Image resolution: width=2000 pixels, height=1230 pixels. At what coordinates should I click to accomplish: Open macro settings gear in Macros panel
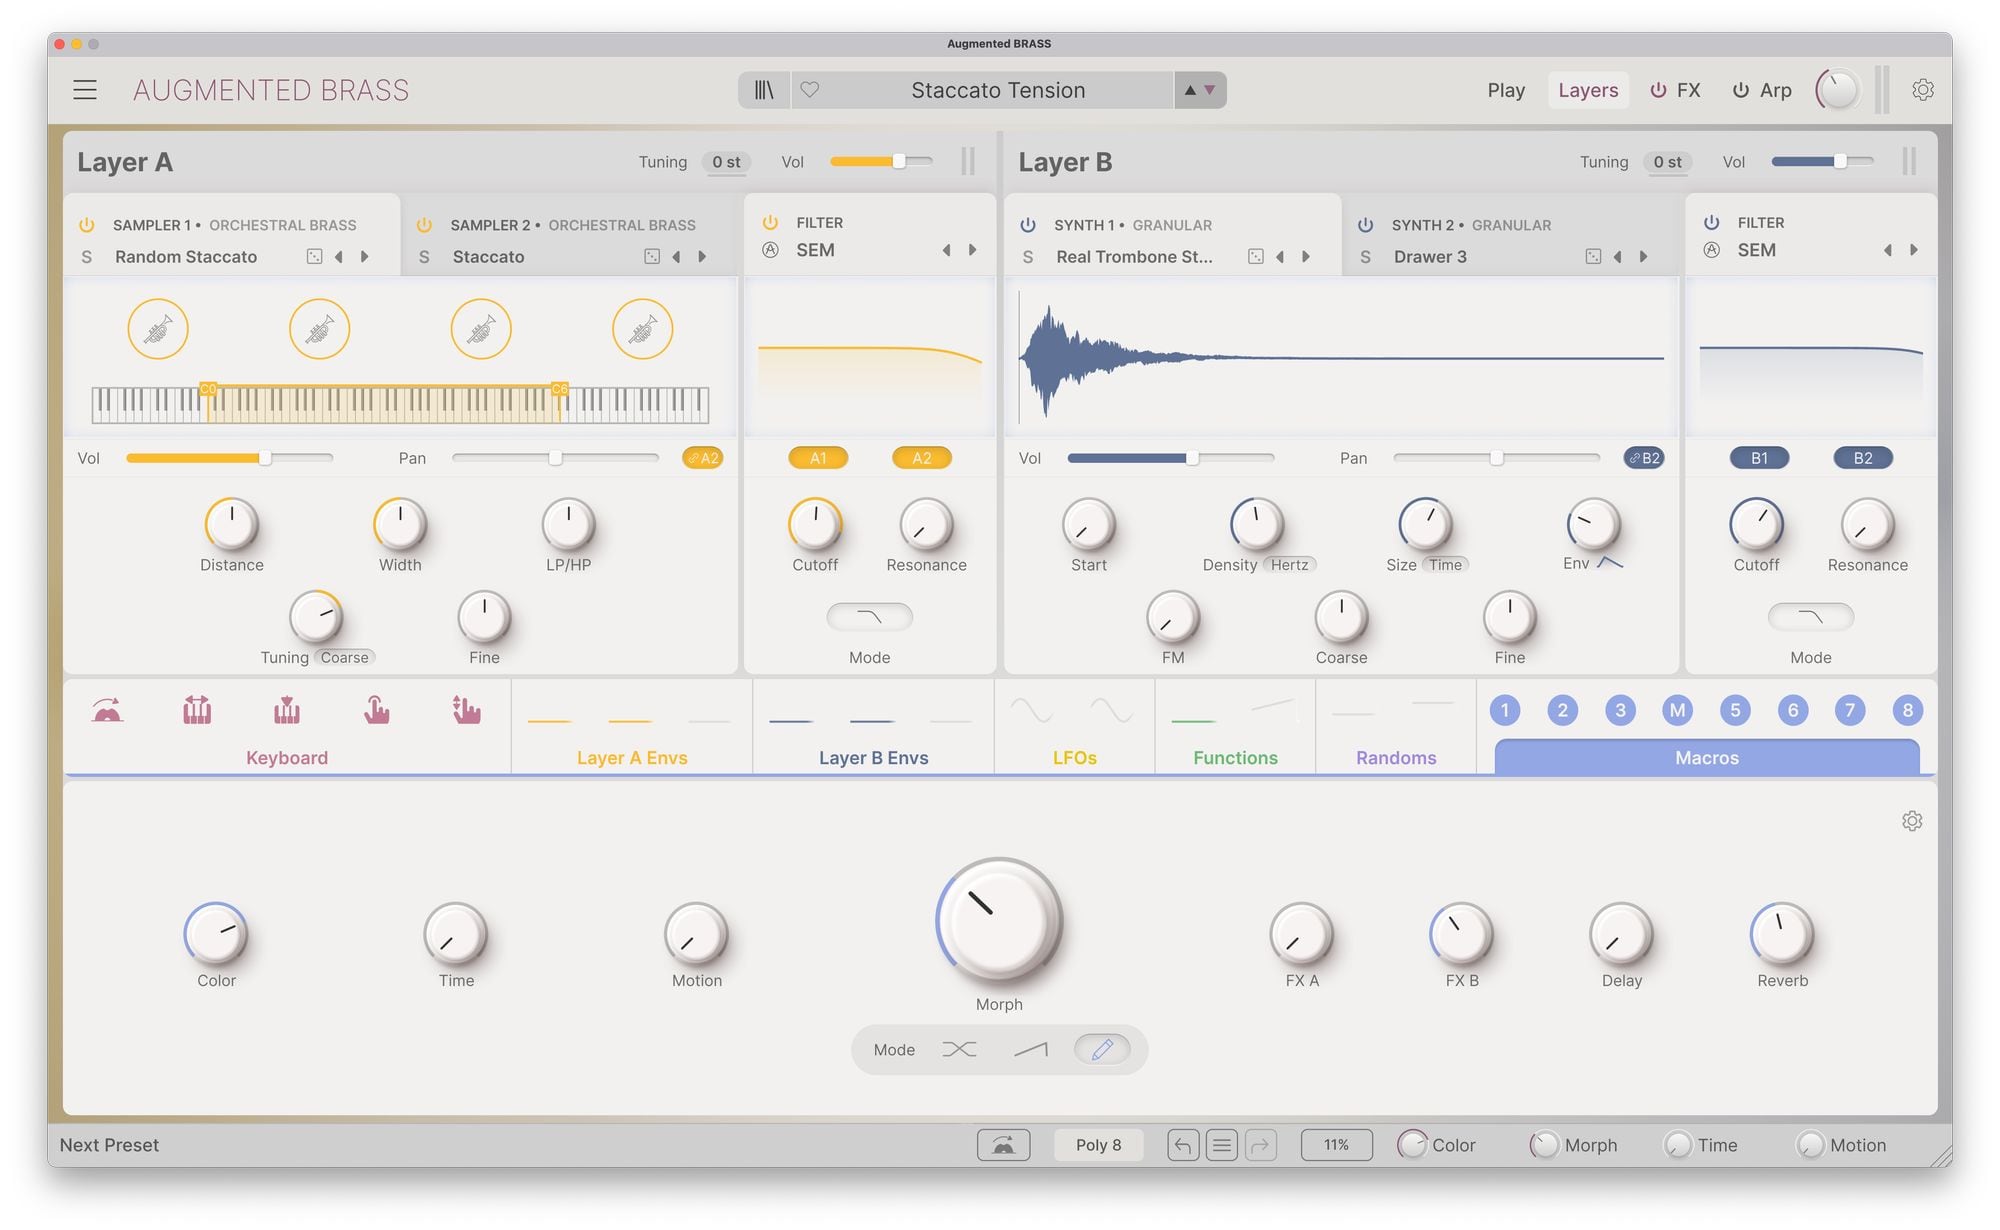click(x=1912, y=821)
